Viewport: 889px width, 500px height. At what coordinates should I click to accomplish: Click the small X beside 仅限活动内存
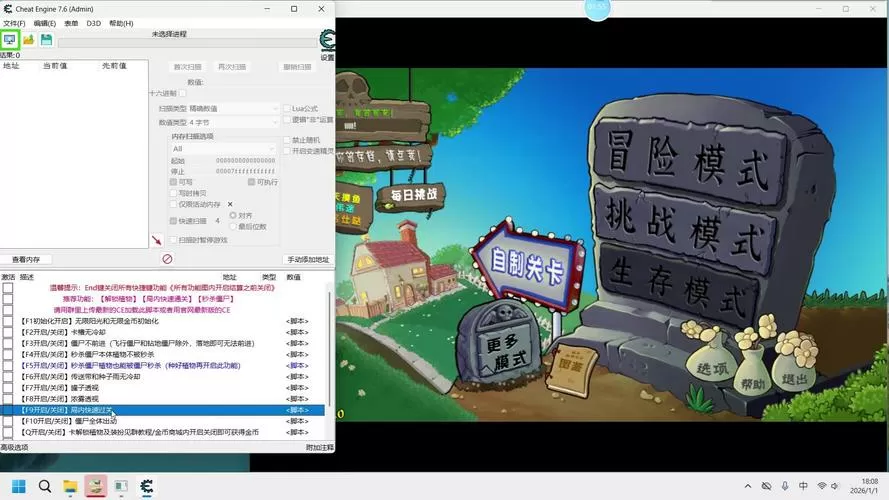pos(230,204)
